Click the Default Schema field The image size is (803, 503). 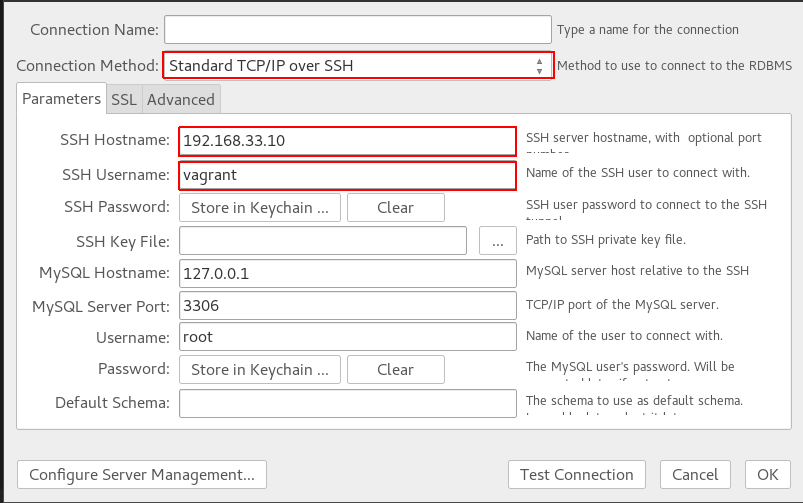(347, 403)
